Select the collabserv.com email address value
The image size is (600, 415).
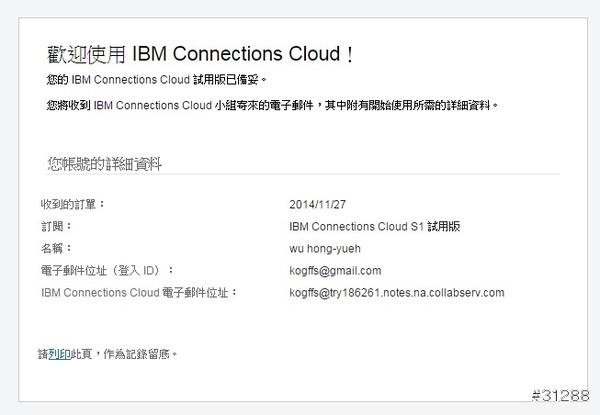coord(396,292)
